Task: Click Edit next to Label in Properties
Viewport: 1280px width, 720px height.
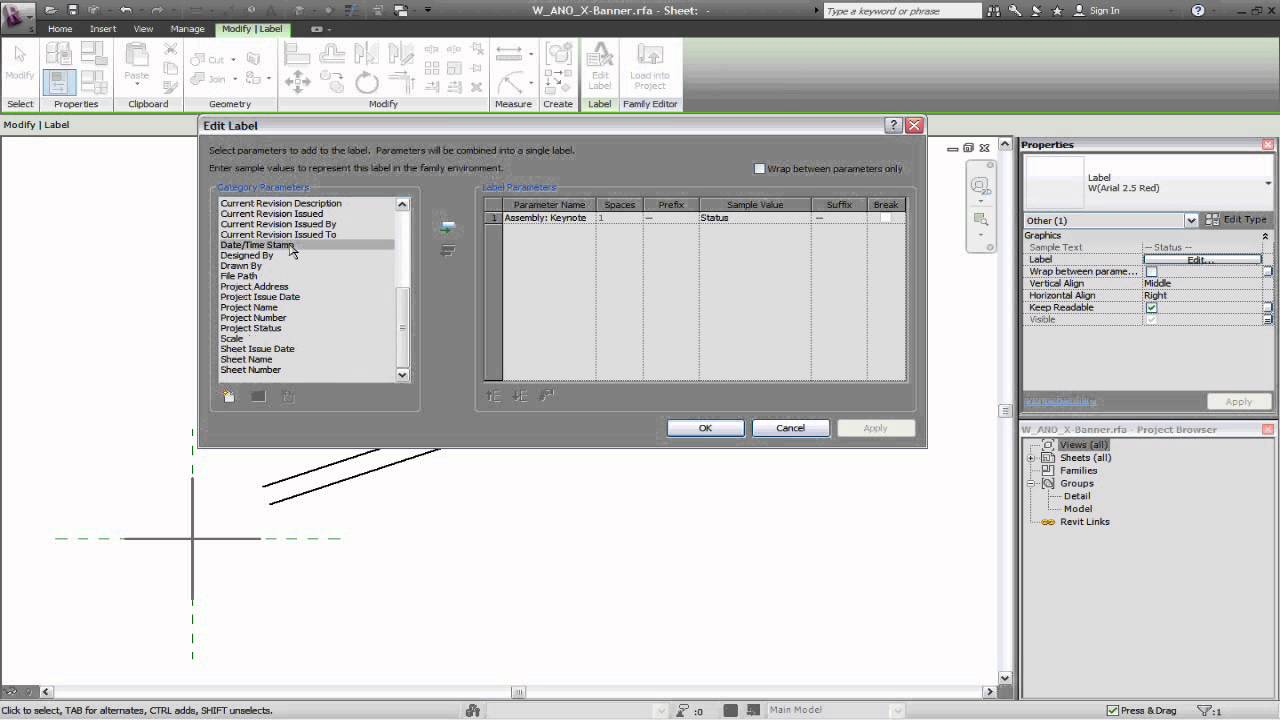Action: coord(1200,260)
